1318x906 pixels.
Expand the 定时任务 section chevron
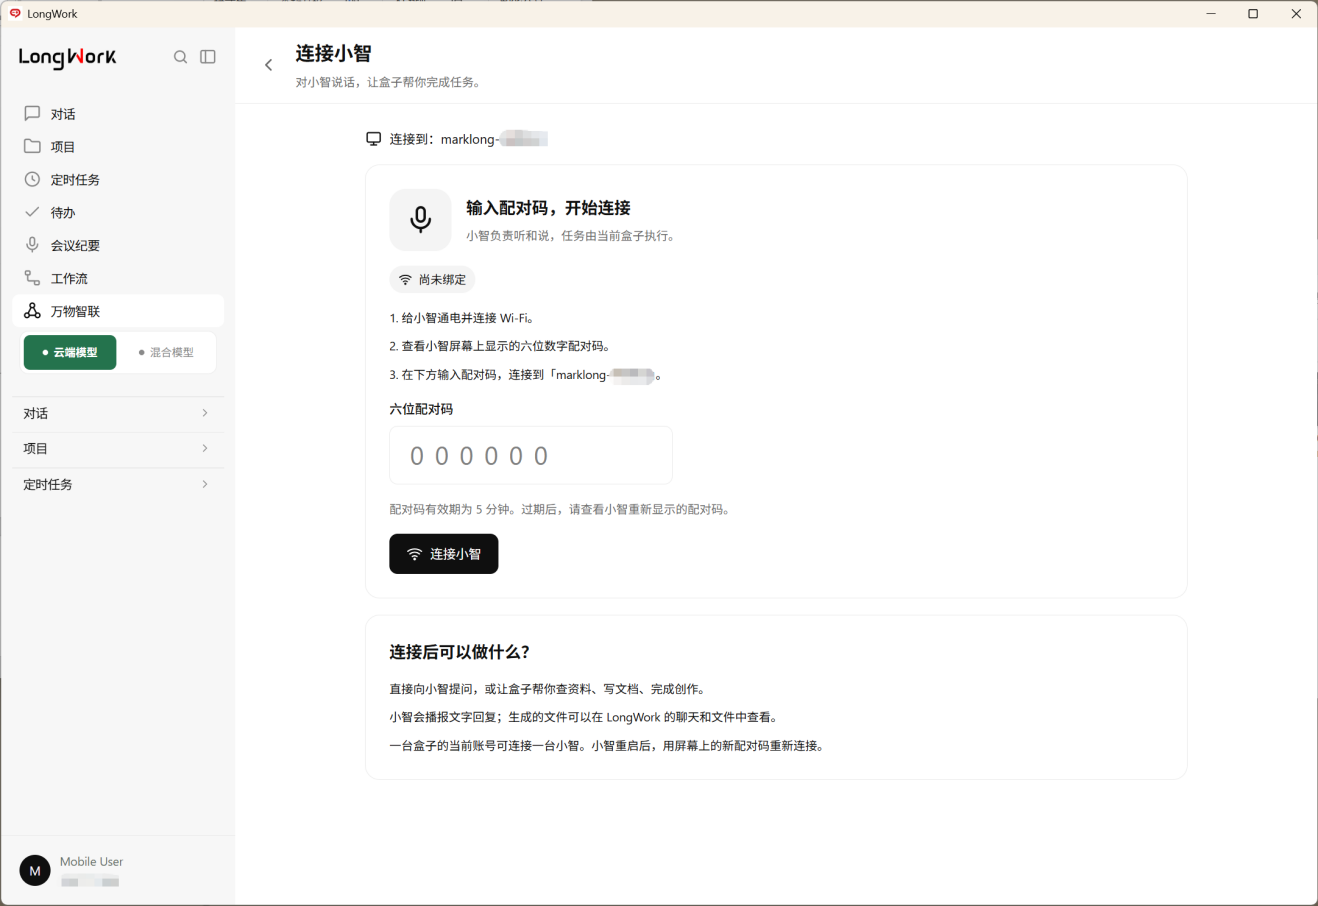pyautogui.click(x=205, y=484)
